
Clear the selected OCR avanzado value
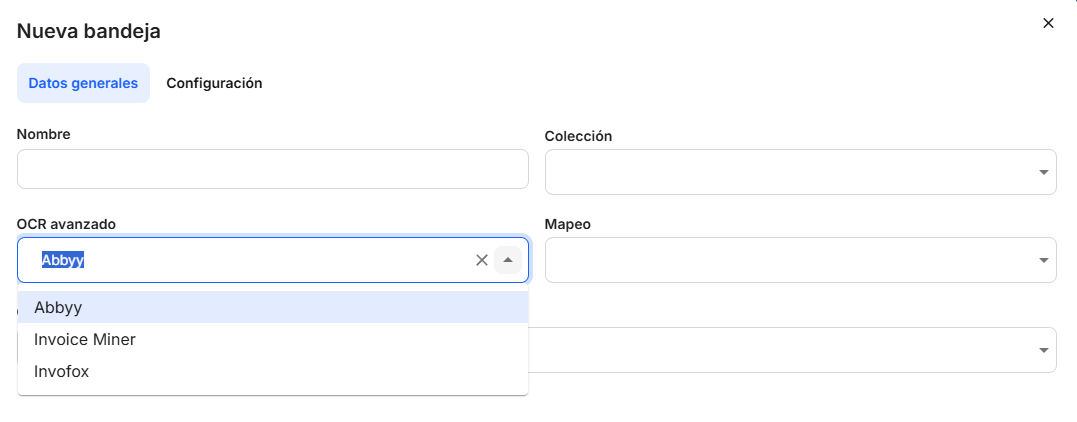(481, 260)
